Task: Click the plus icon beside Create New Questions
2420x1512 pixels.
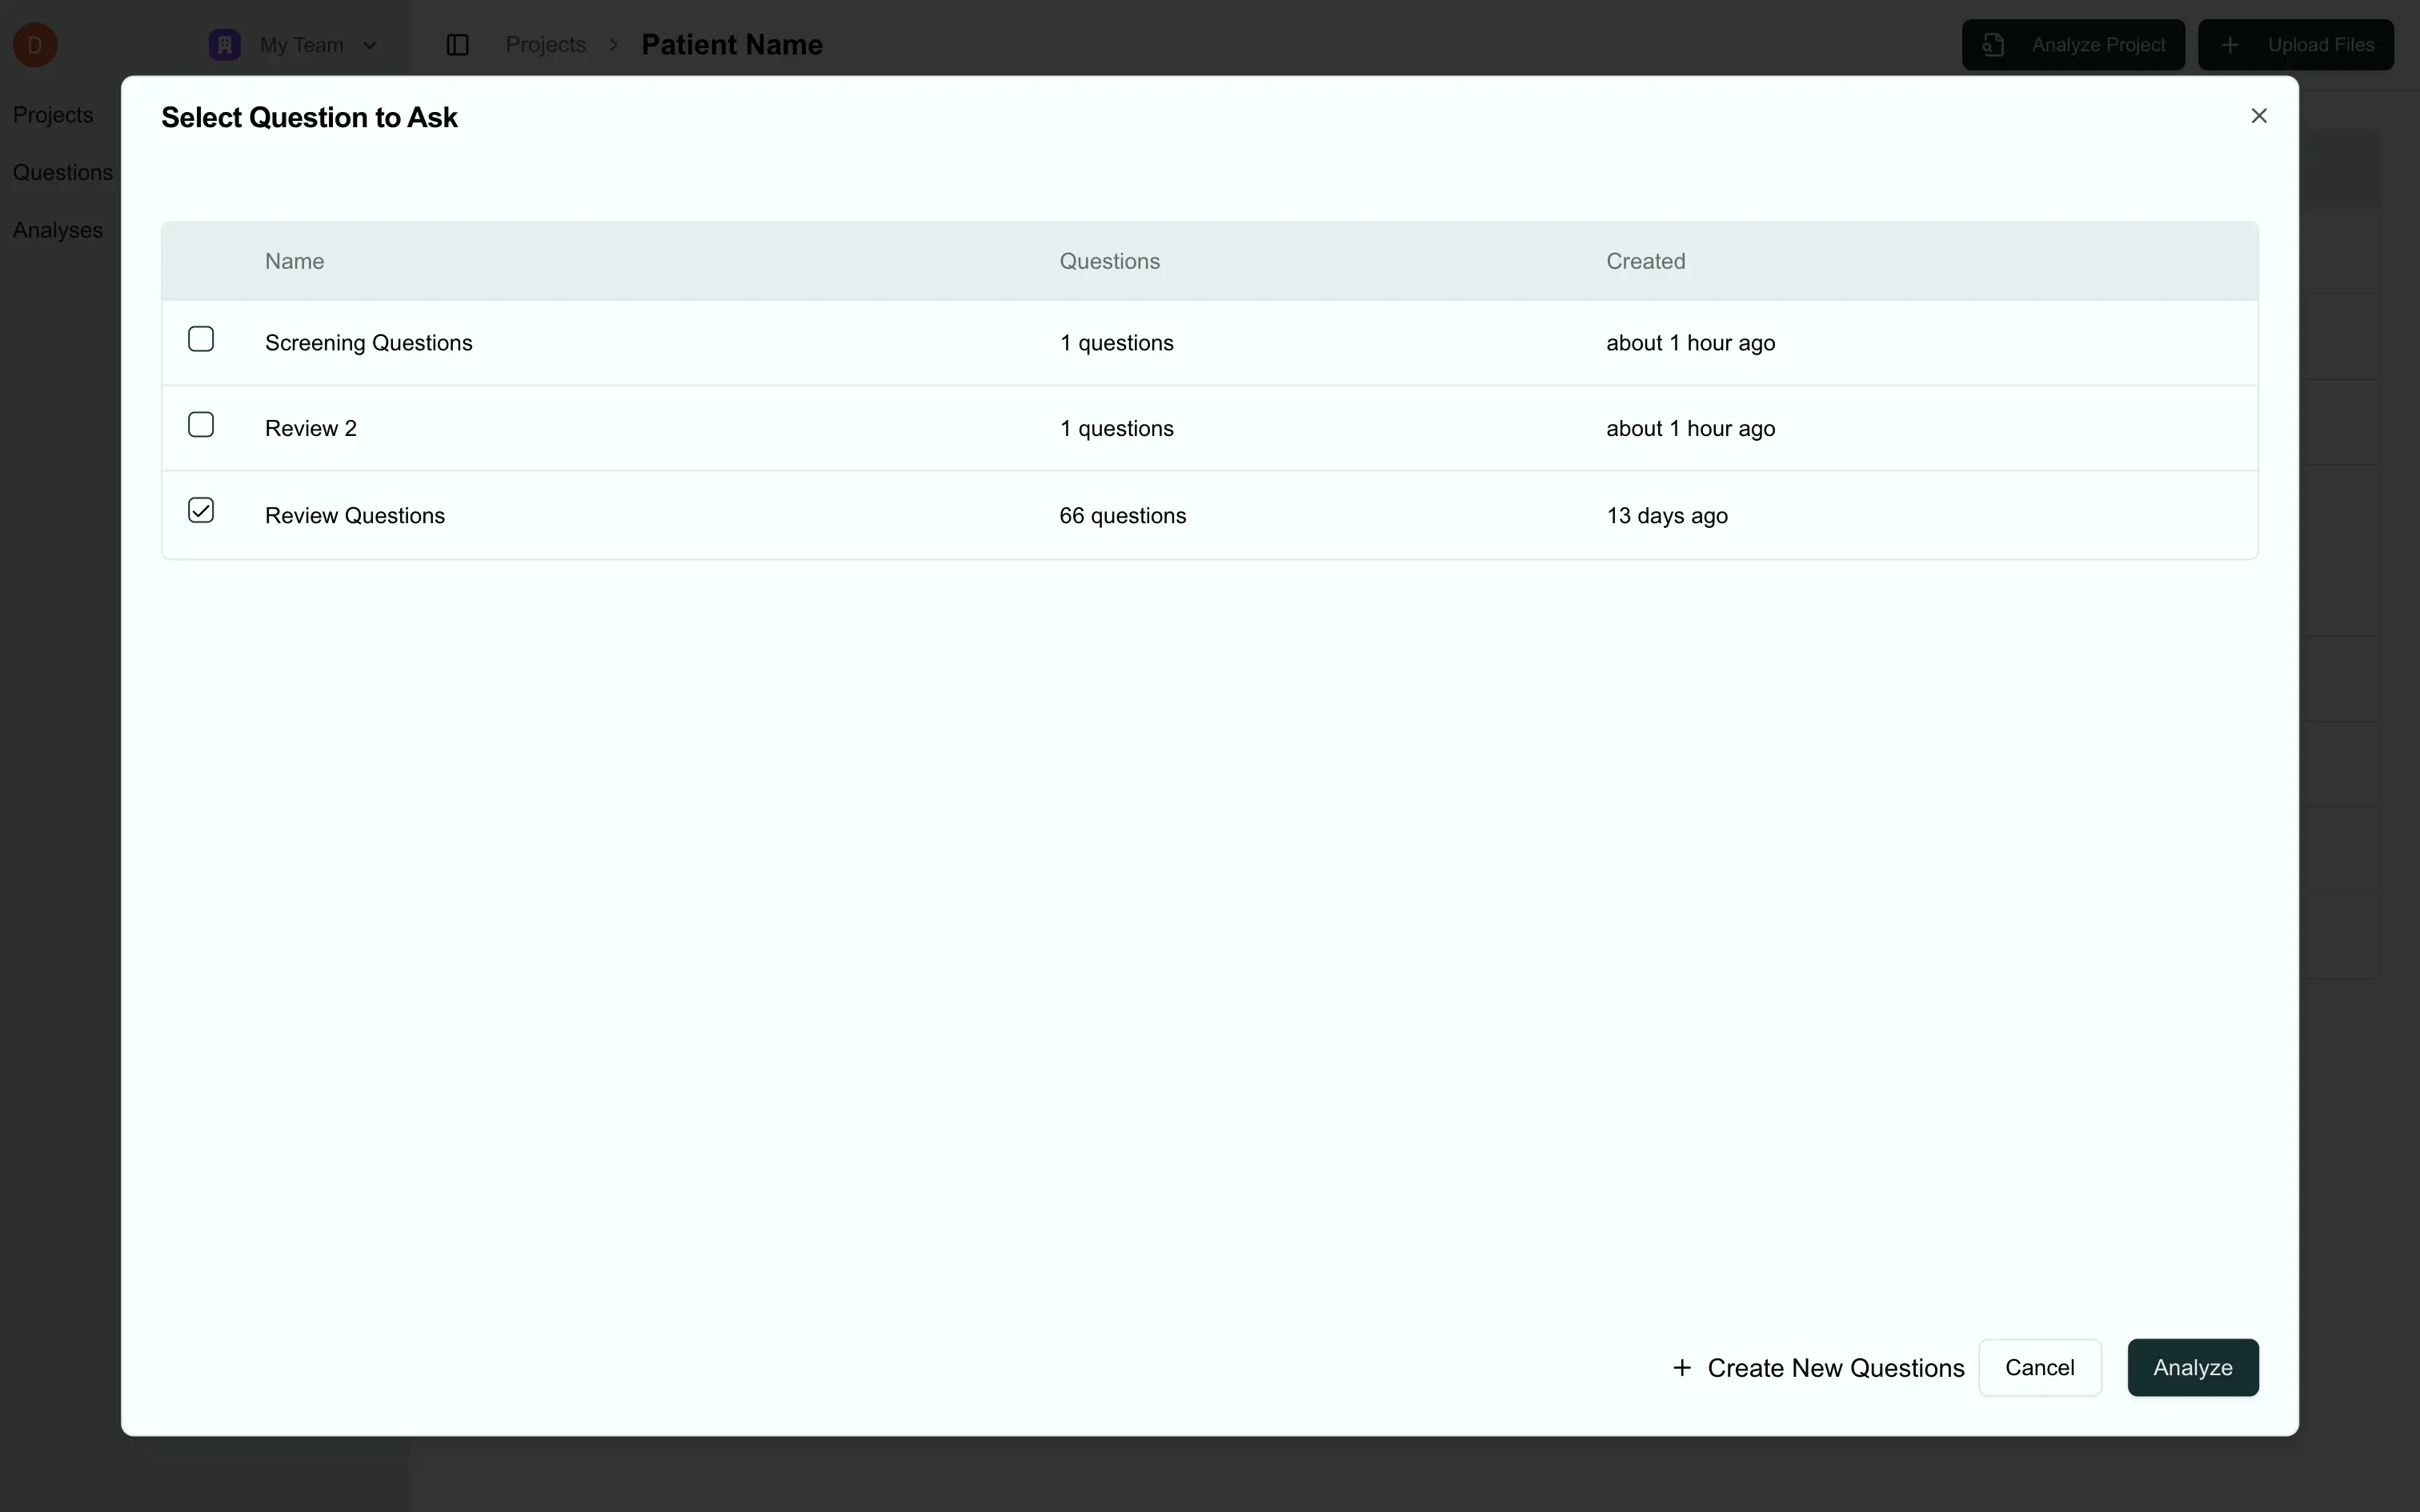Action: click(x=1682, y=1367)
